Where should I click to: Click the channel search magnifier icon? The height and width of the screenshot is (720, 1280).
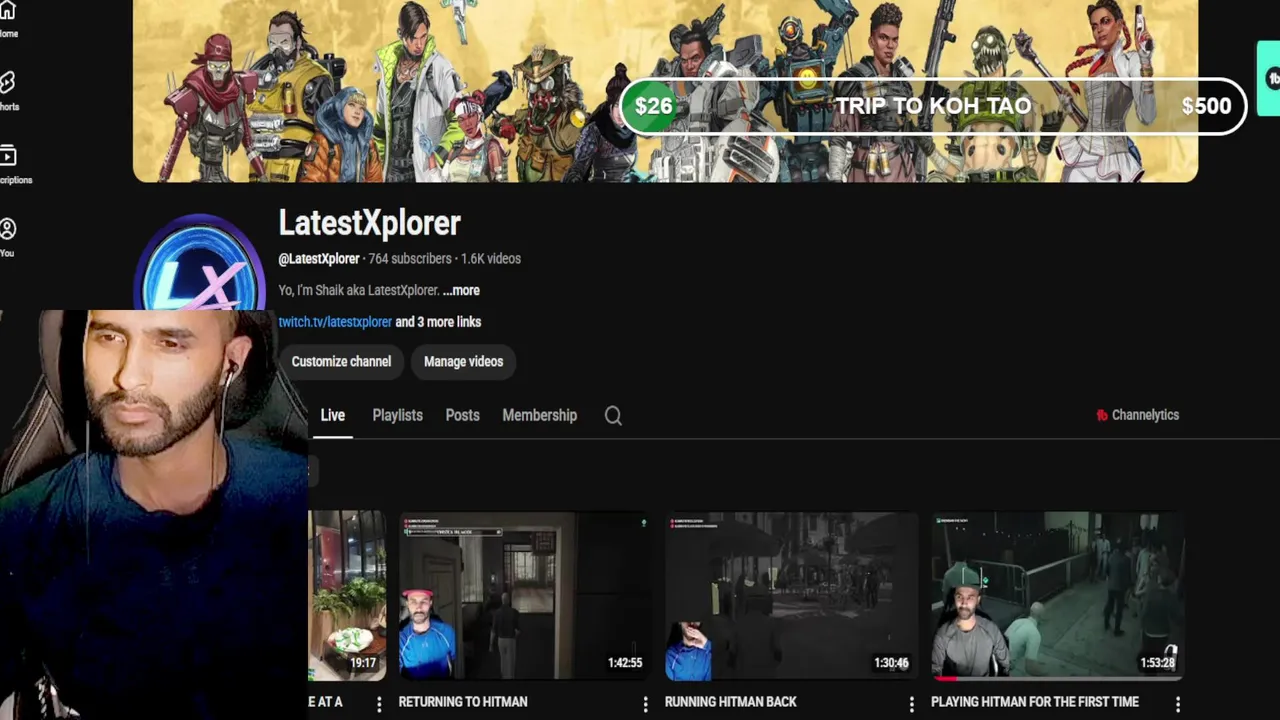click(613, 416)
